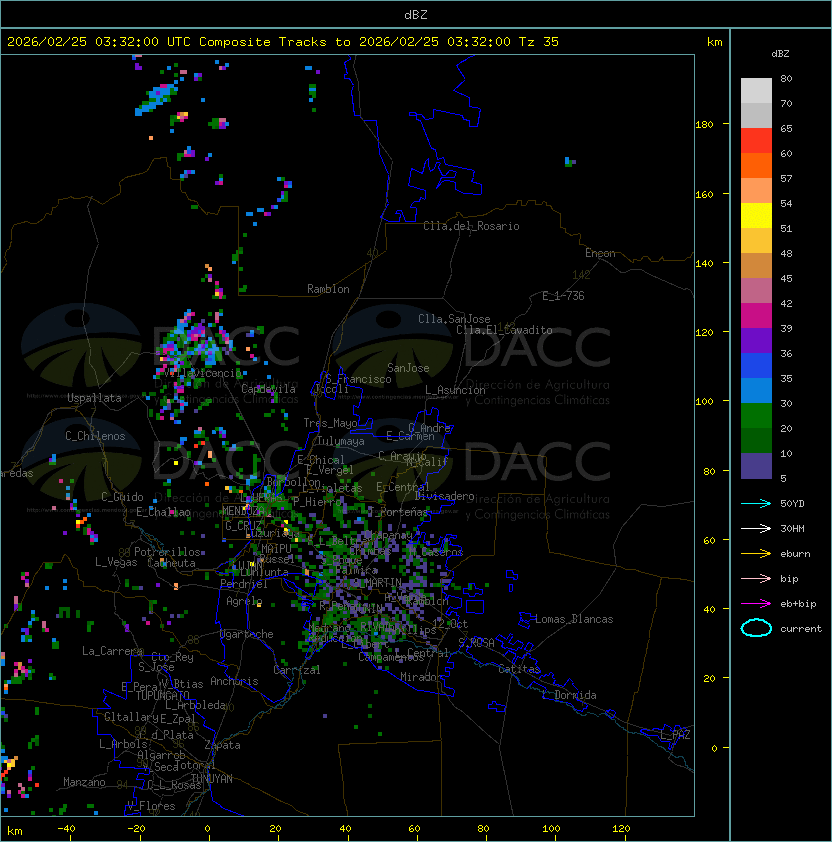Click the 'MENDOZA' city label
The width and height of the screenshot is (832, 842).
[x=243, y=511]
